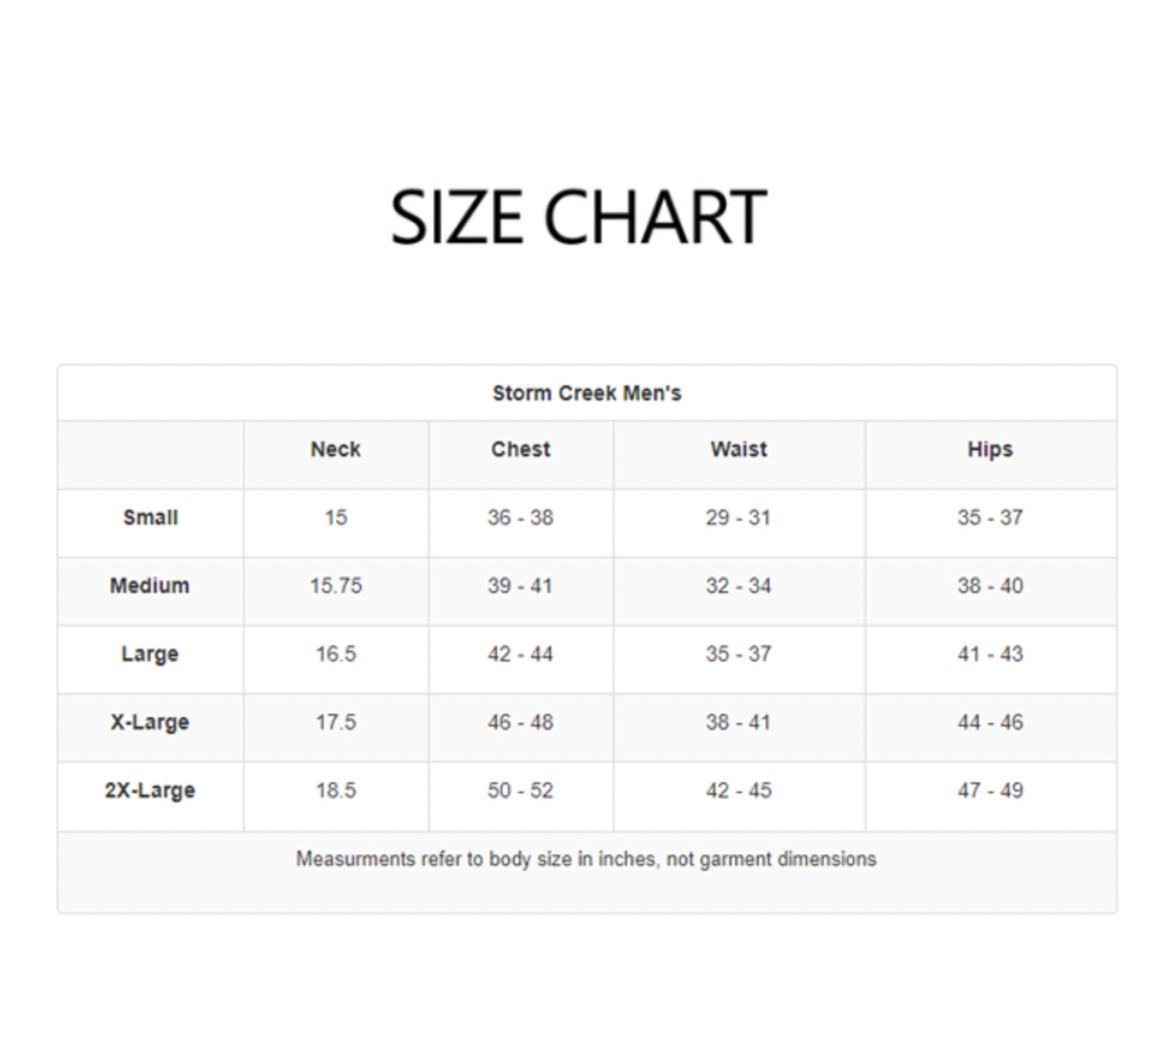The image size is (1174, 1038).
Task: Click the Small neck value 15
Action: pyautogui.click(x=335, y=517)
